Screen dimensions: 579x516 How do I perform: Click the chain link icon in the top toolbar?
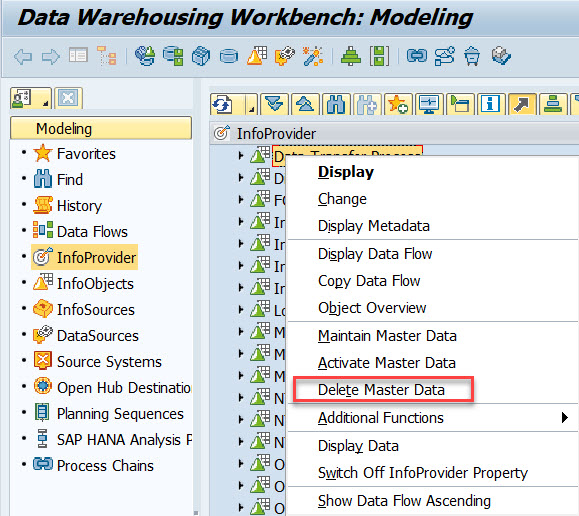[x=417, y=56]
